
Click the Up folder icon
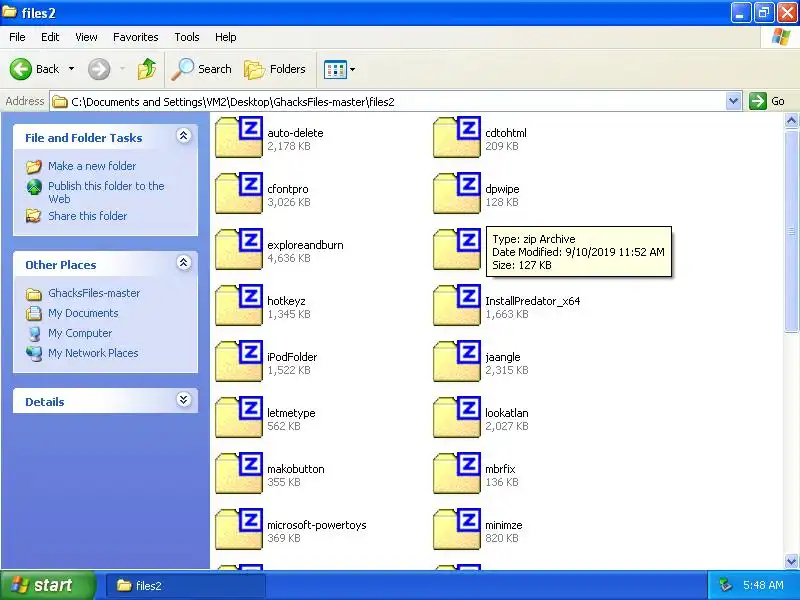coord(147,69)
